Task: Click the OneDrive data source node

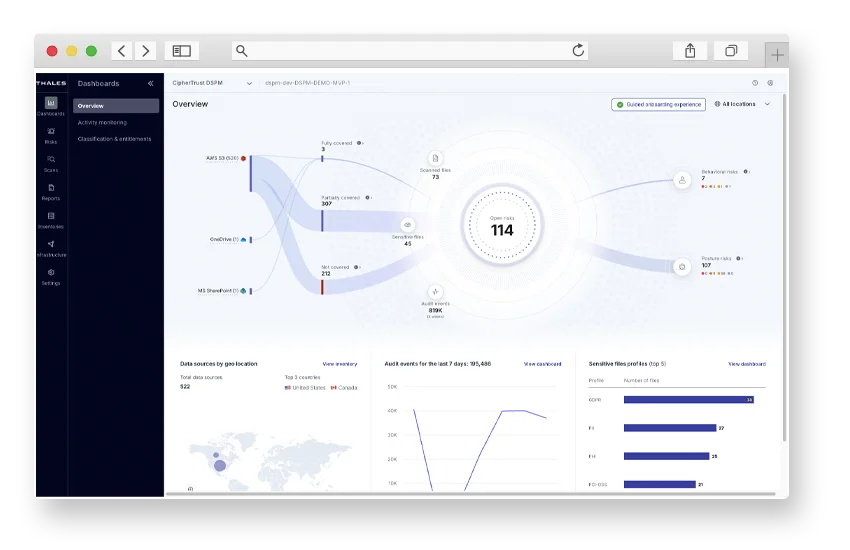Action: tap(228, 239)
